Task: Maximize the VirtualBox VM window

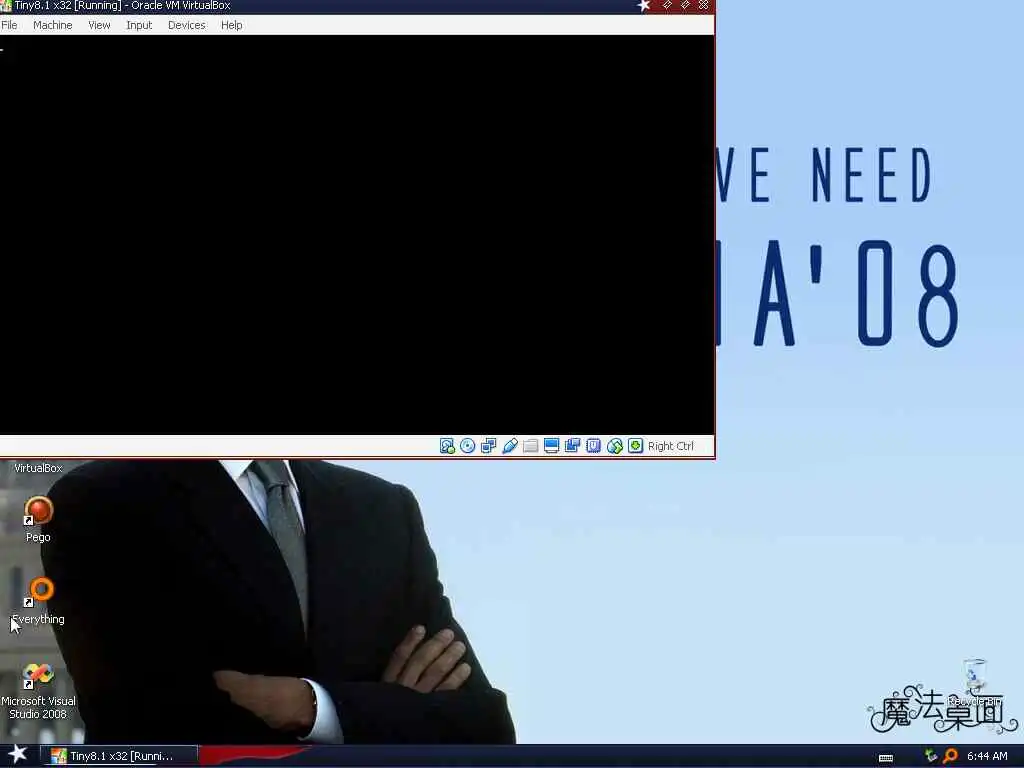Action: [685, 5]
